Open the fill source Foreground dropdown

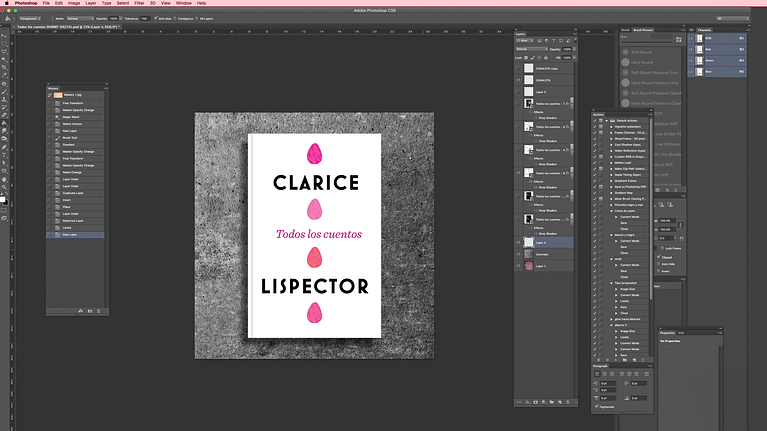[x=32, y=18]
